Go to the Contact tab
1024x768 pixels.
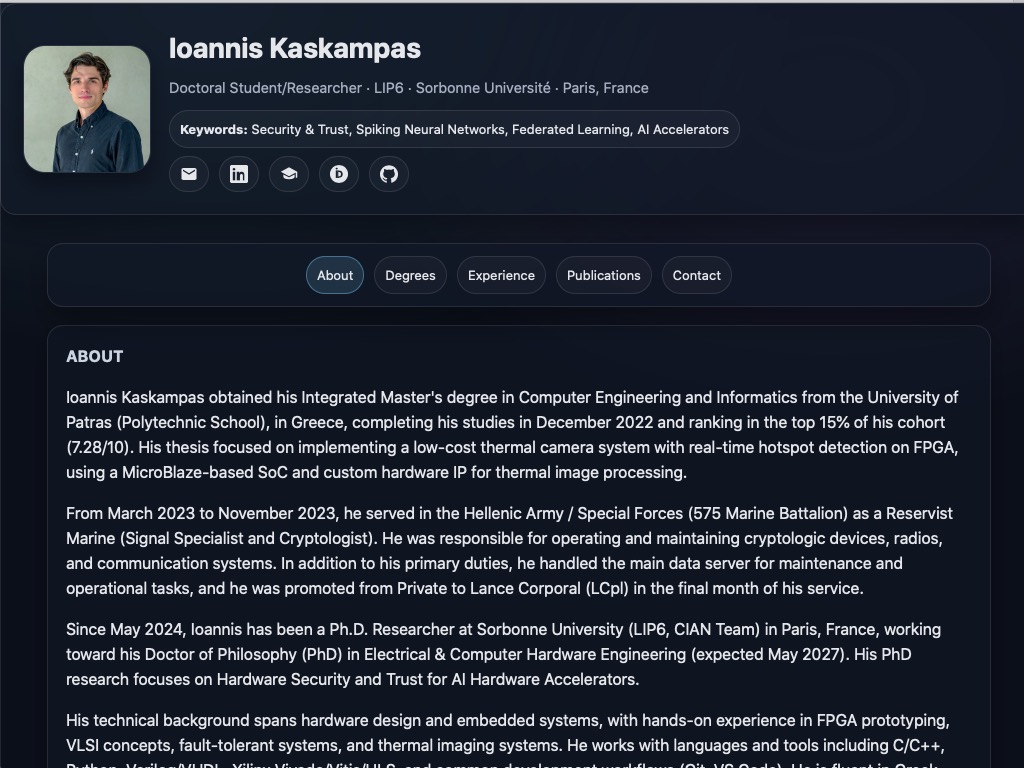point(697,275)
